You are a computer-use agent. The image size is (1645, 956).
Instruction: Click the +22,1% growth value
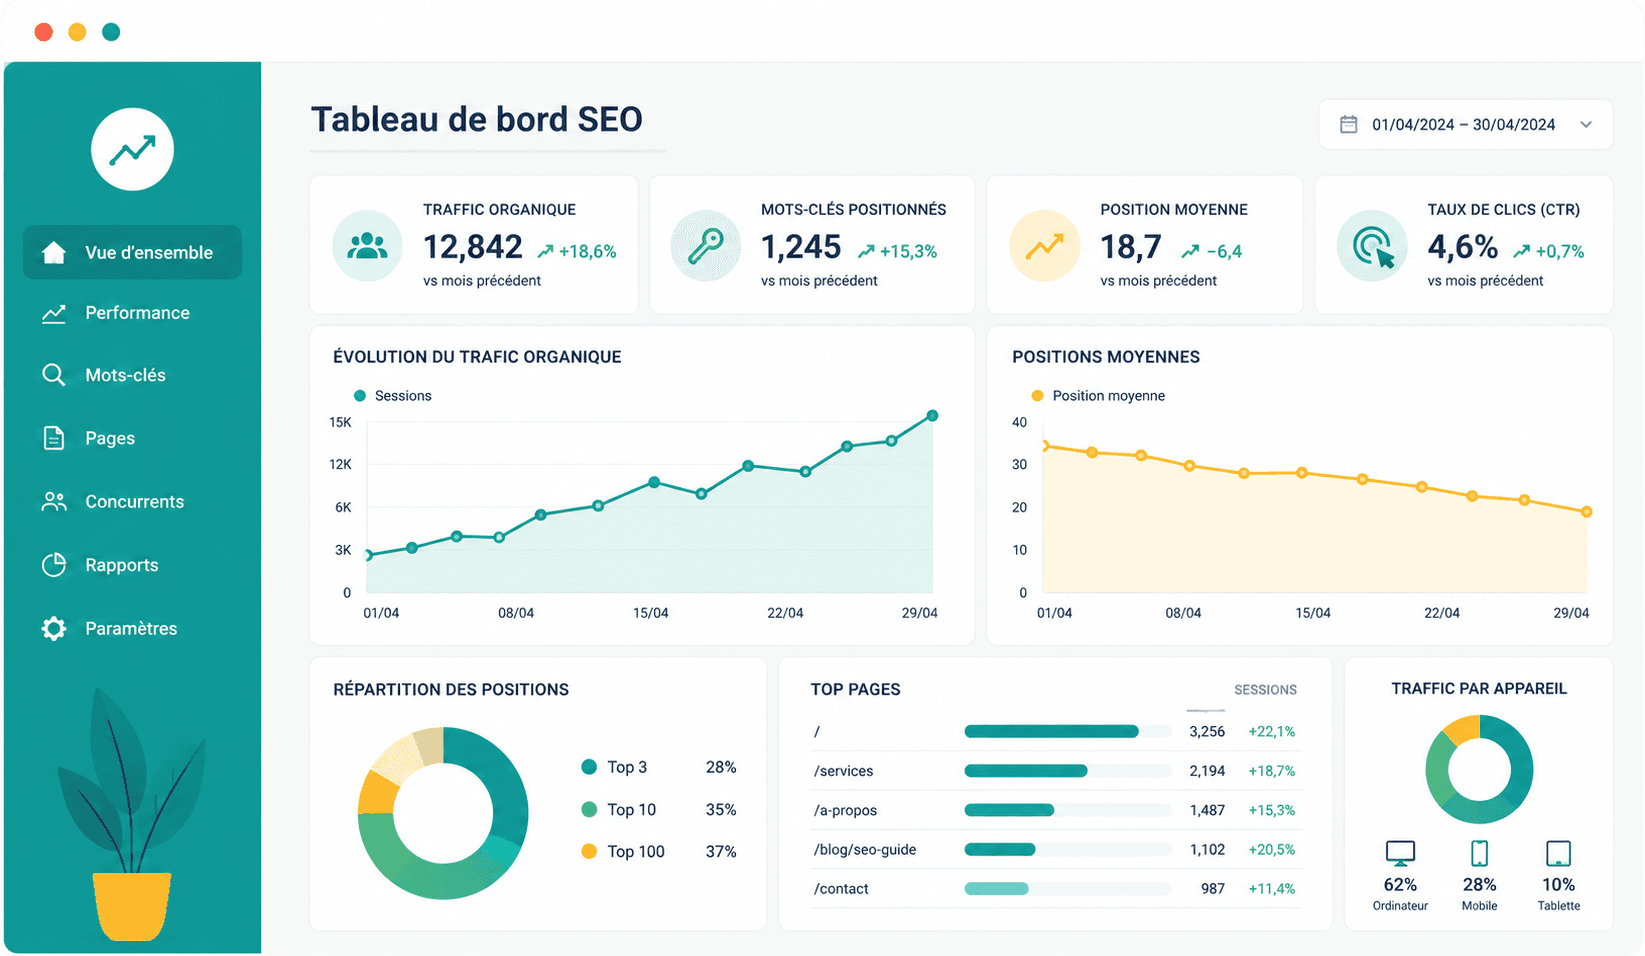point(1271,732)
